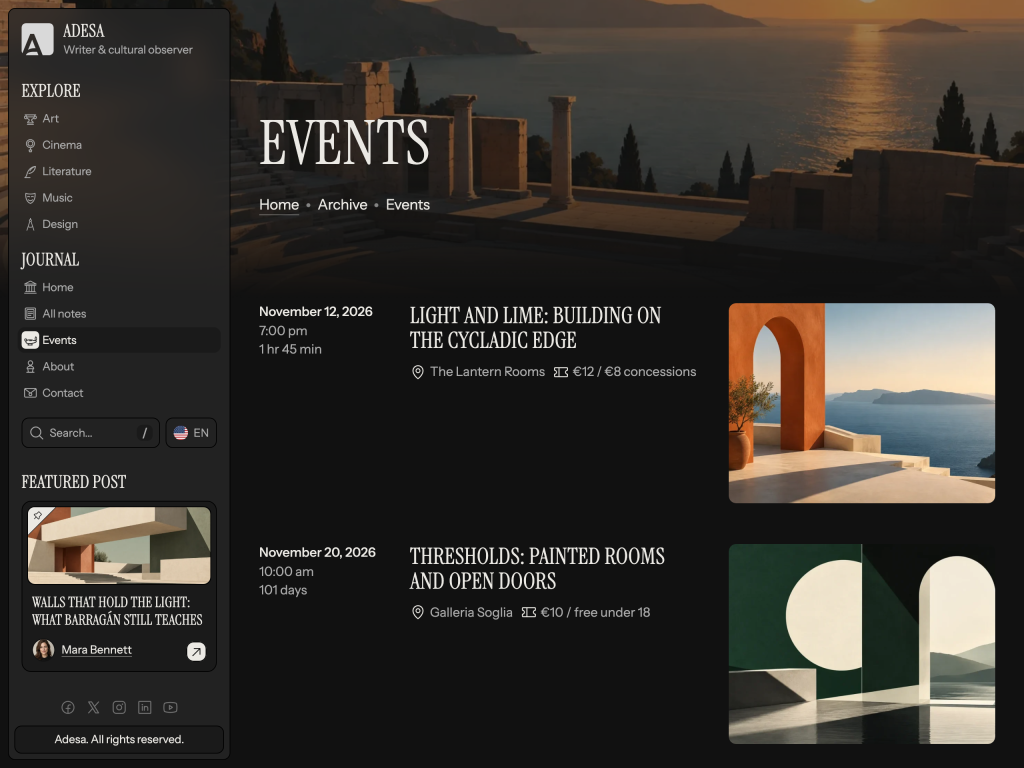Open the Facebook social icon
This screenshot has width=1024, height=768.
point(68,707)
